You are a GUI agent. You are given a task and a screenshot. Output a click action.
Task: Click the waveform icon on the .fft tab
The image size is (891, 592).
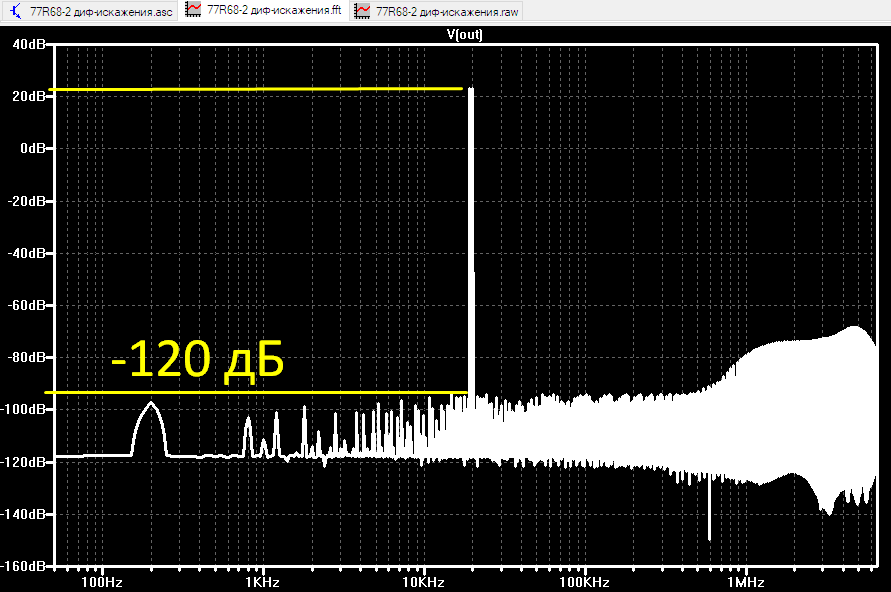193,10
